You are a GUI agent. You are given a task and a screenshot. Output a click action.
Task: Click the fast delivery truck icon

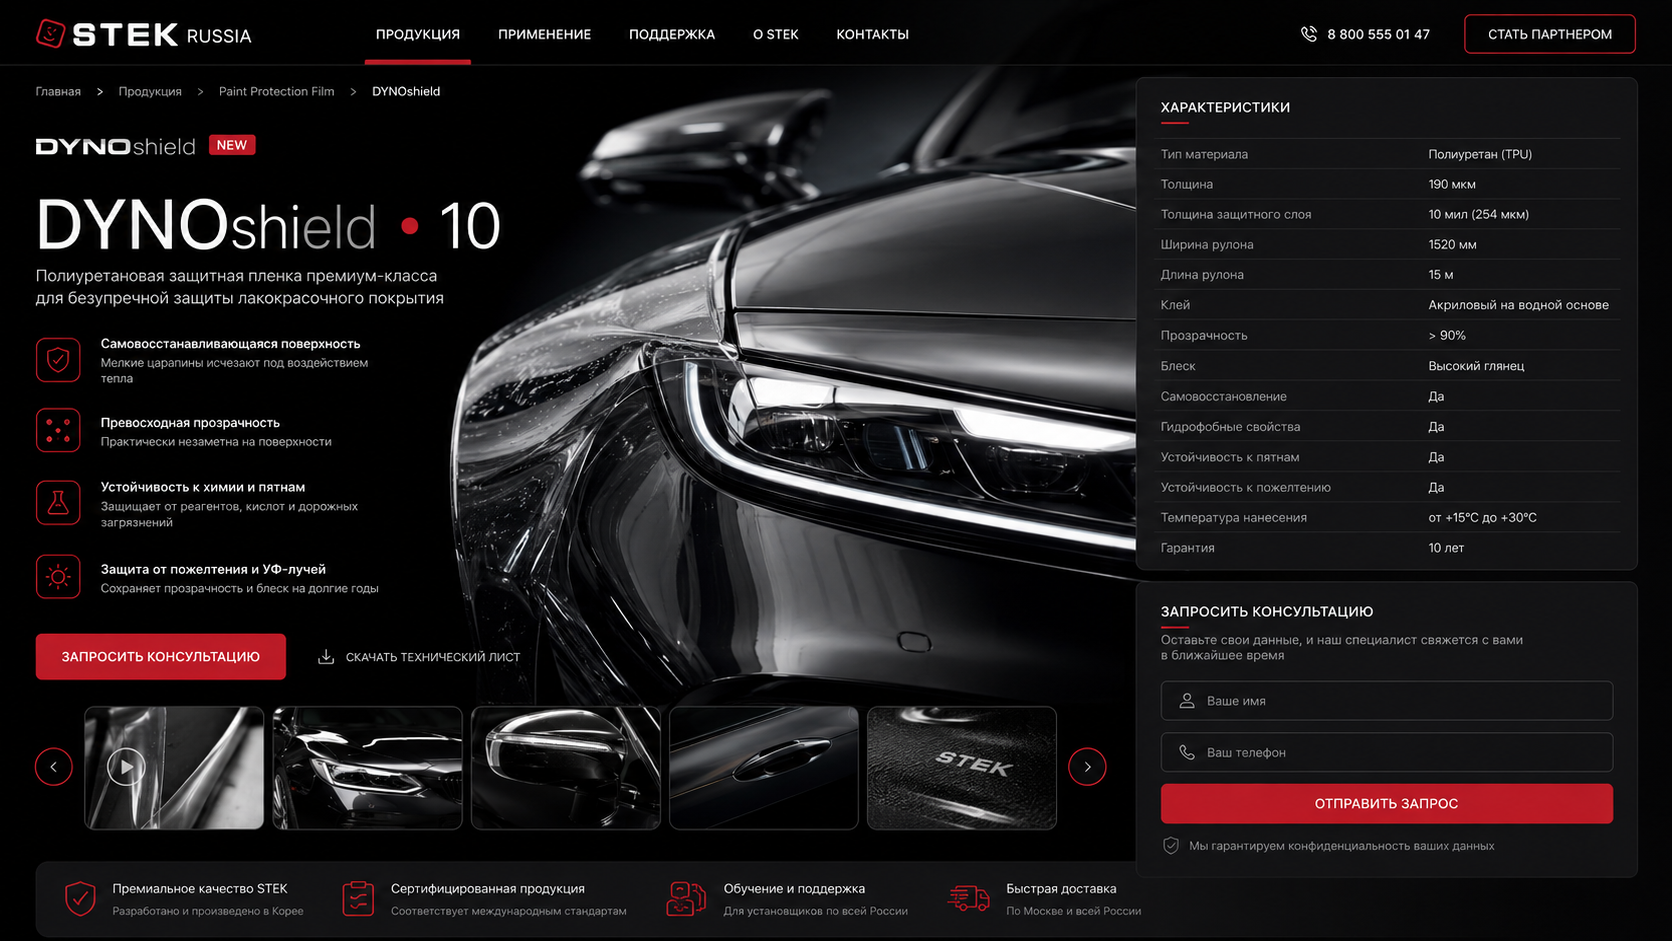point(968,898)
